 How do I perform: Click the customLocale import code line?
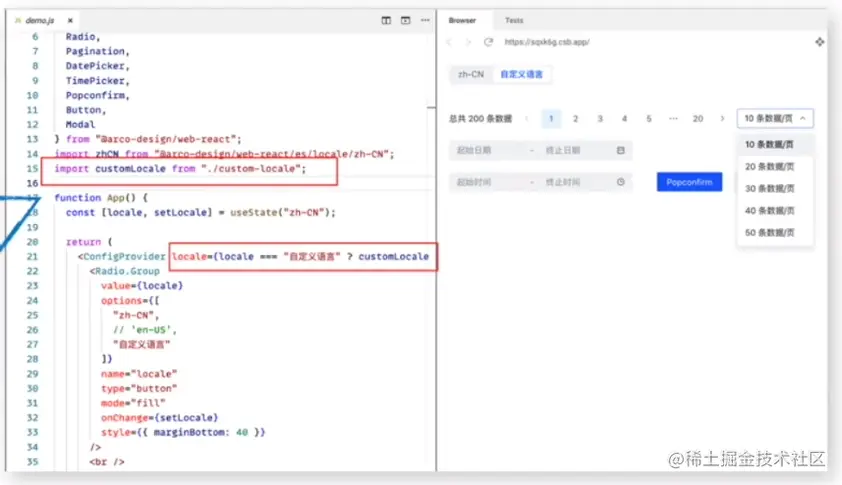[180, 169]
